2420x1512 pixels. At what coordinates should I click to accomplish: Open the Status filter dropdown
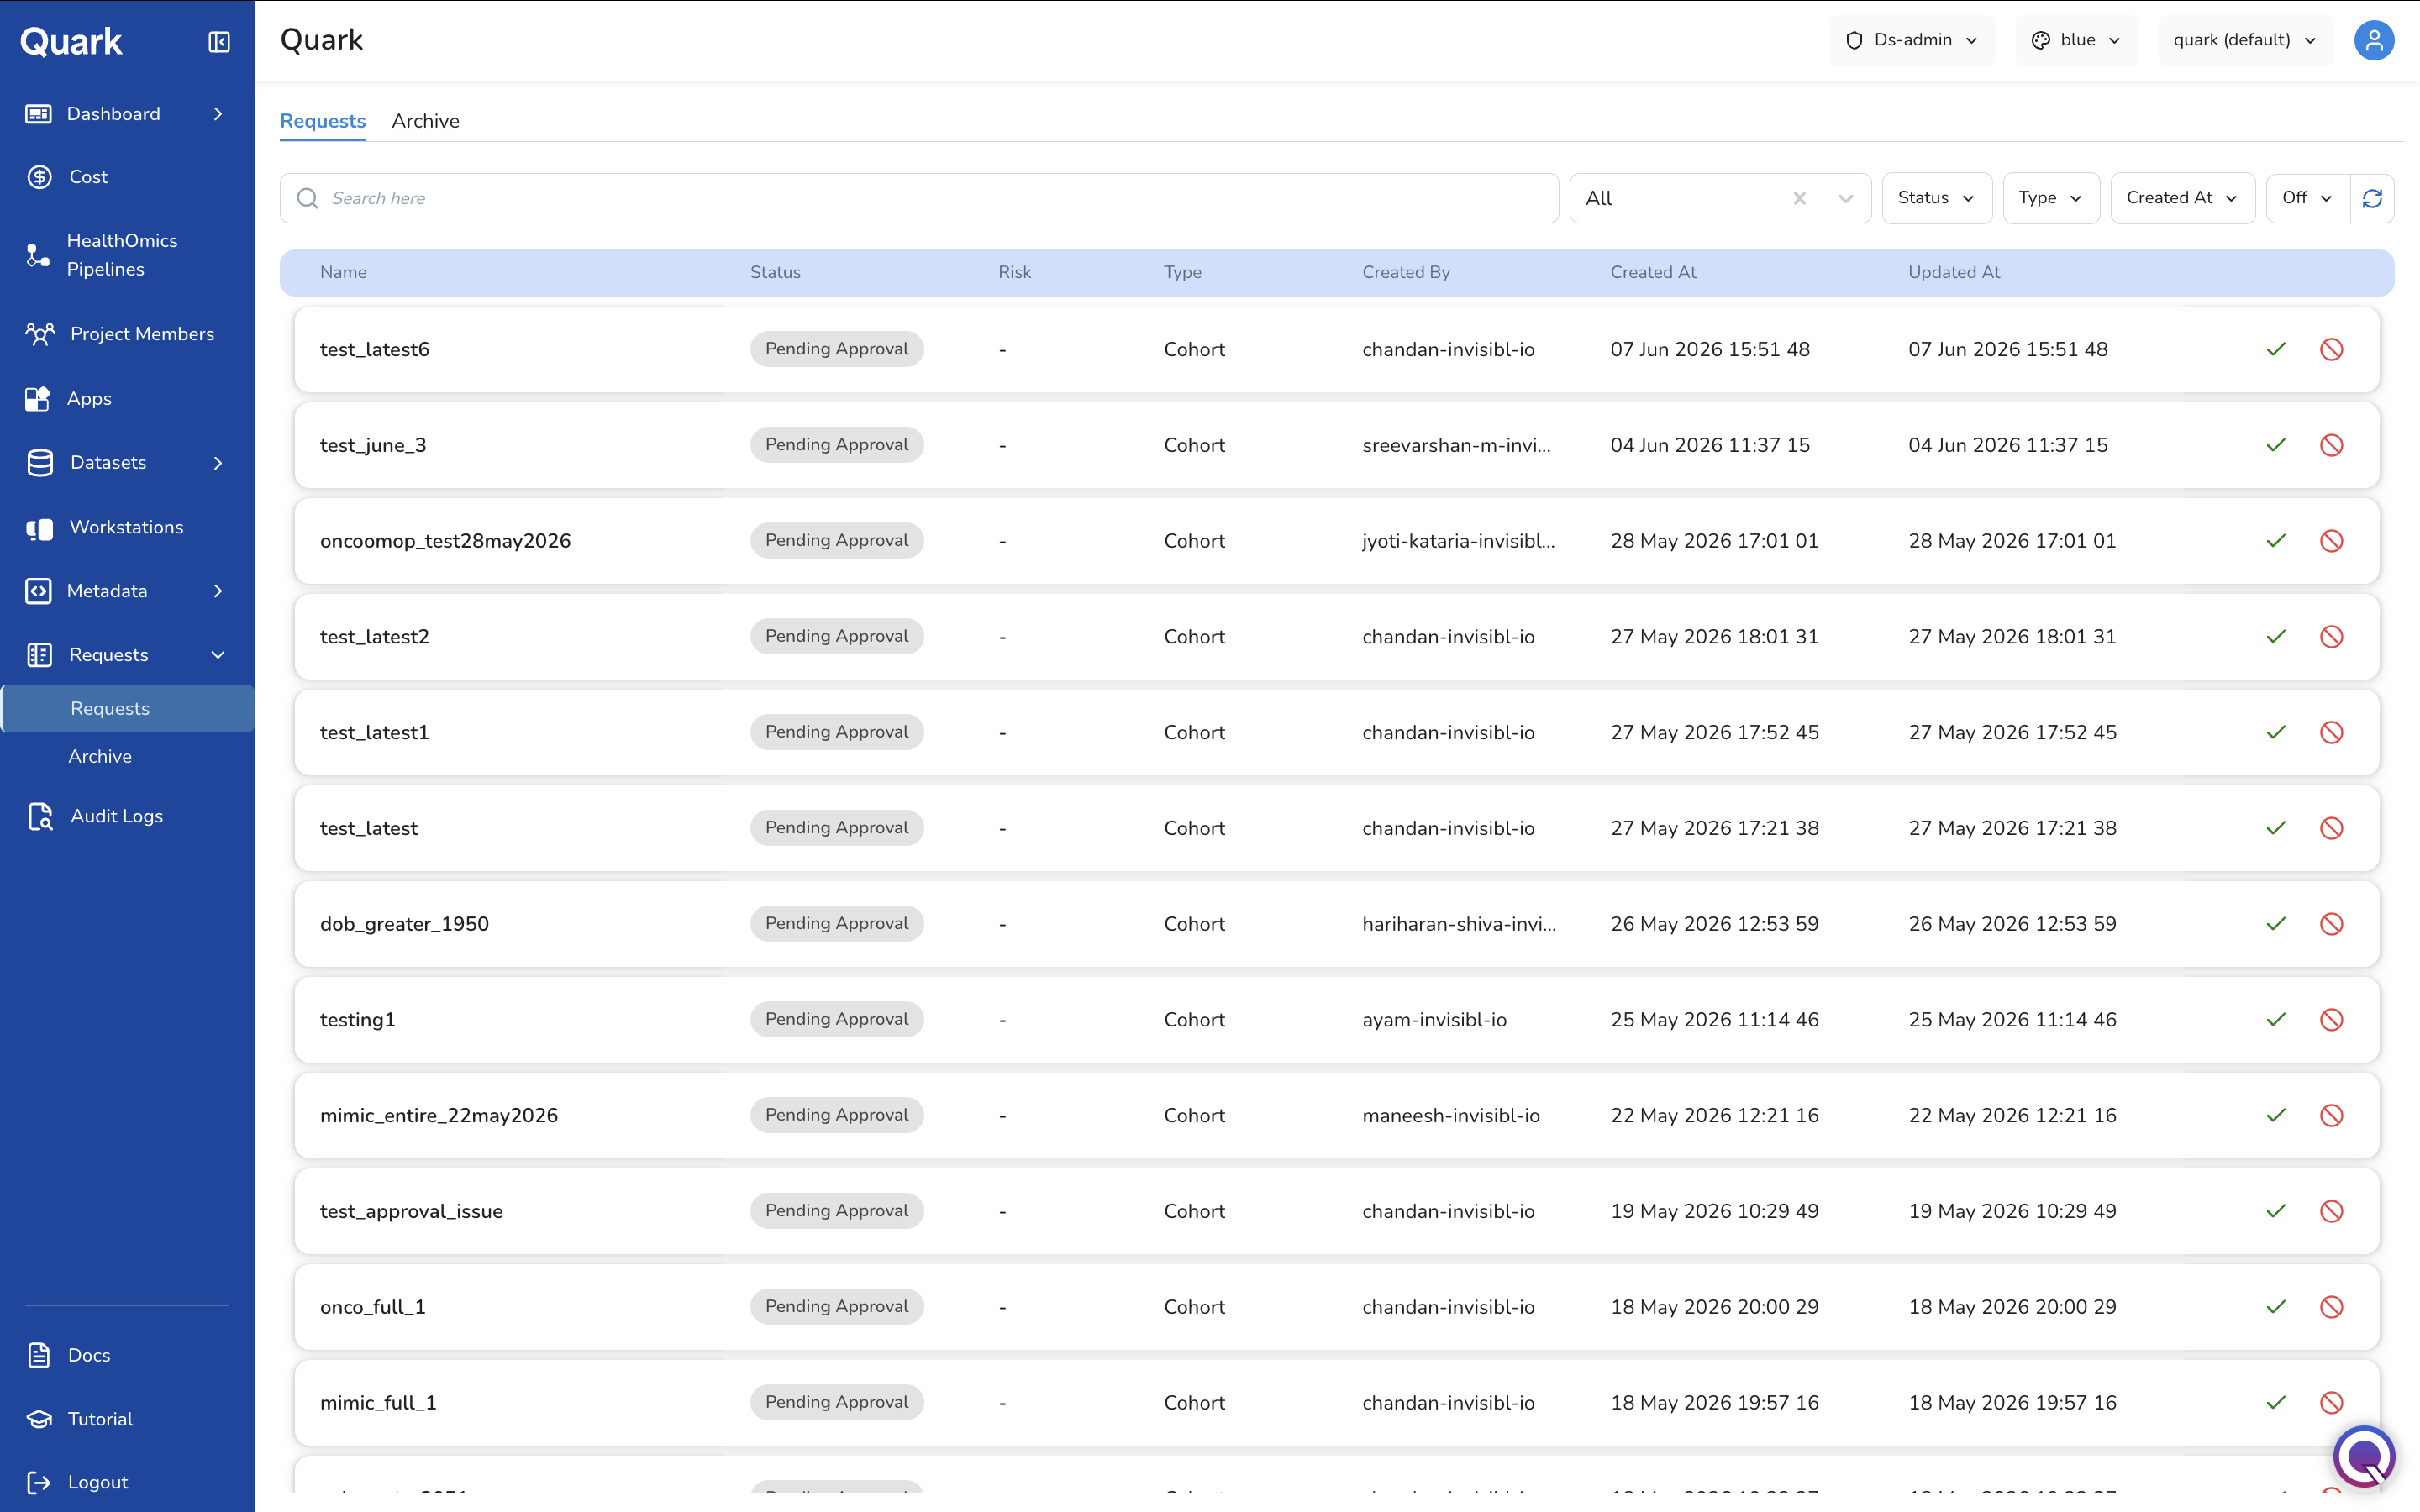point(1936,198)
